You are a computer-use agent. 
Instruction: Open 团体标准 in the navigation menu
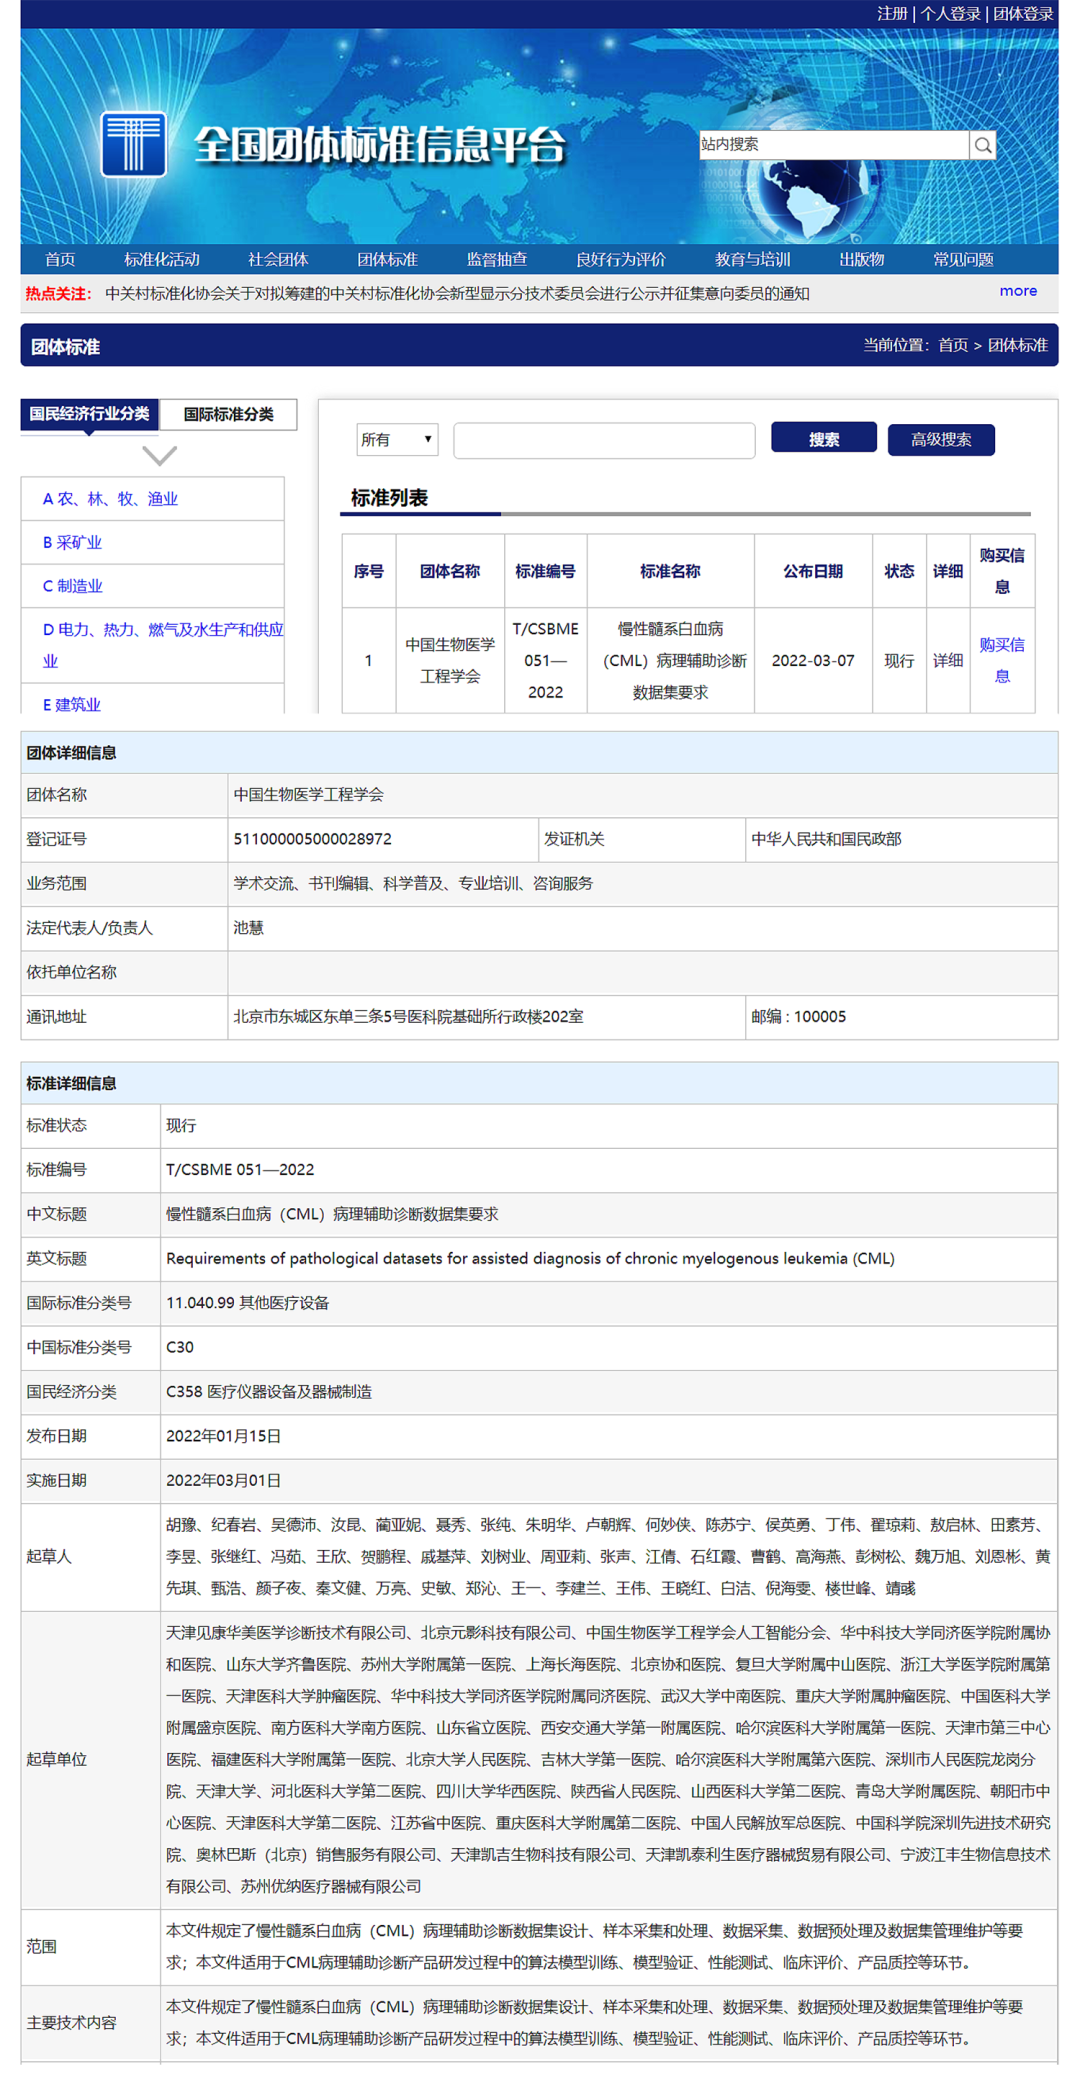(387, 260)
